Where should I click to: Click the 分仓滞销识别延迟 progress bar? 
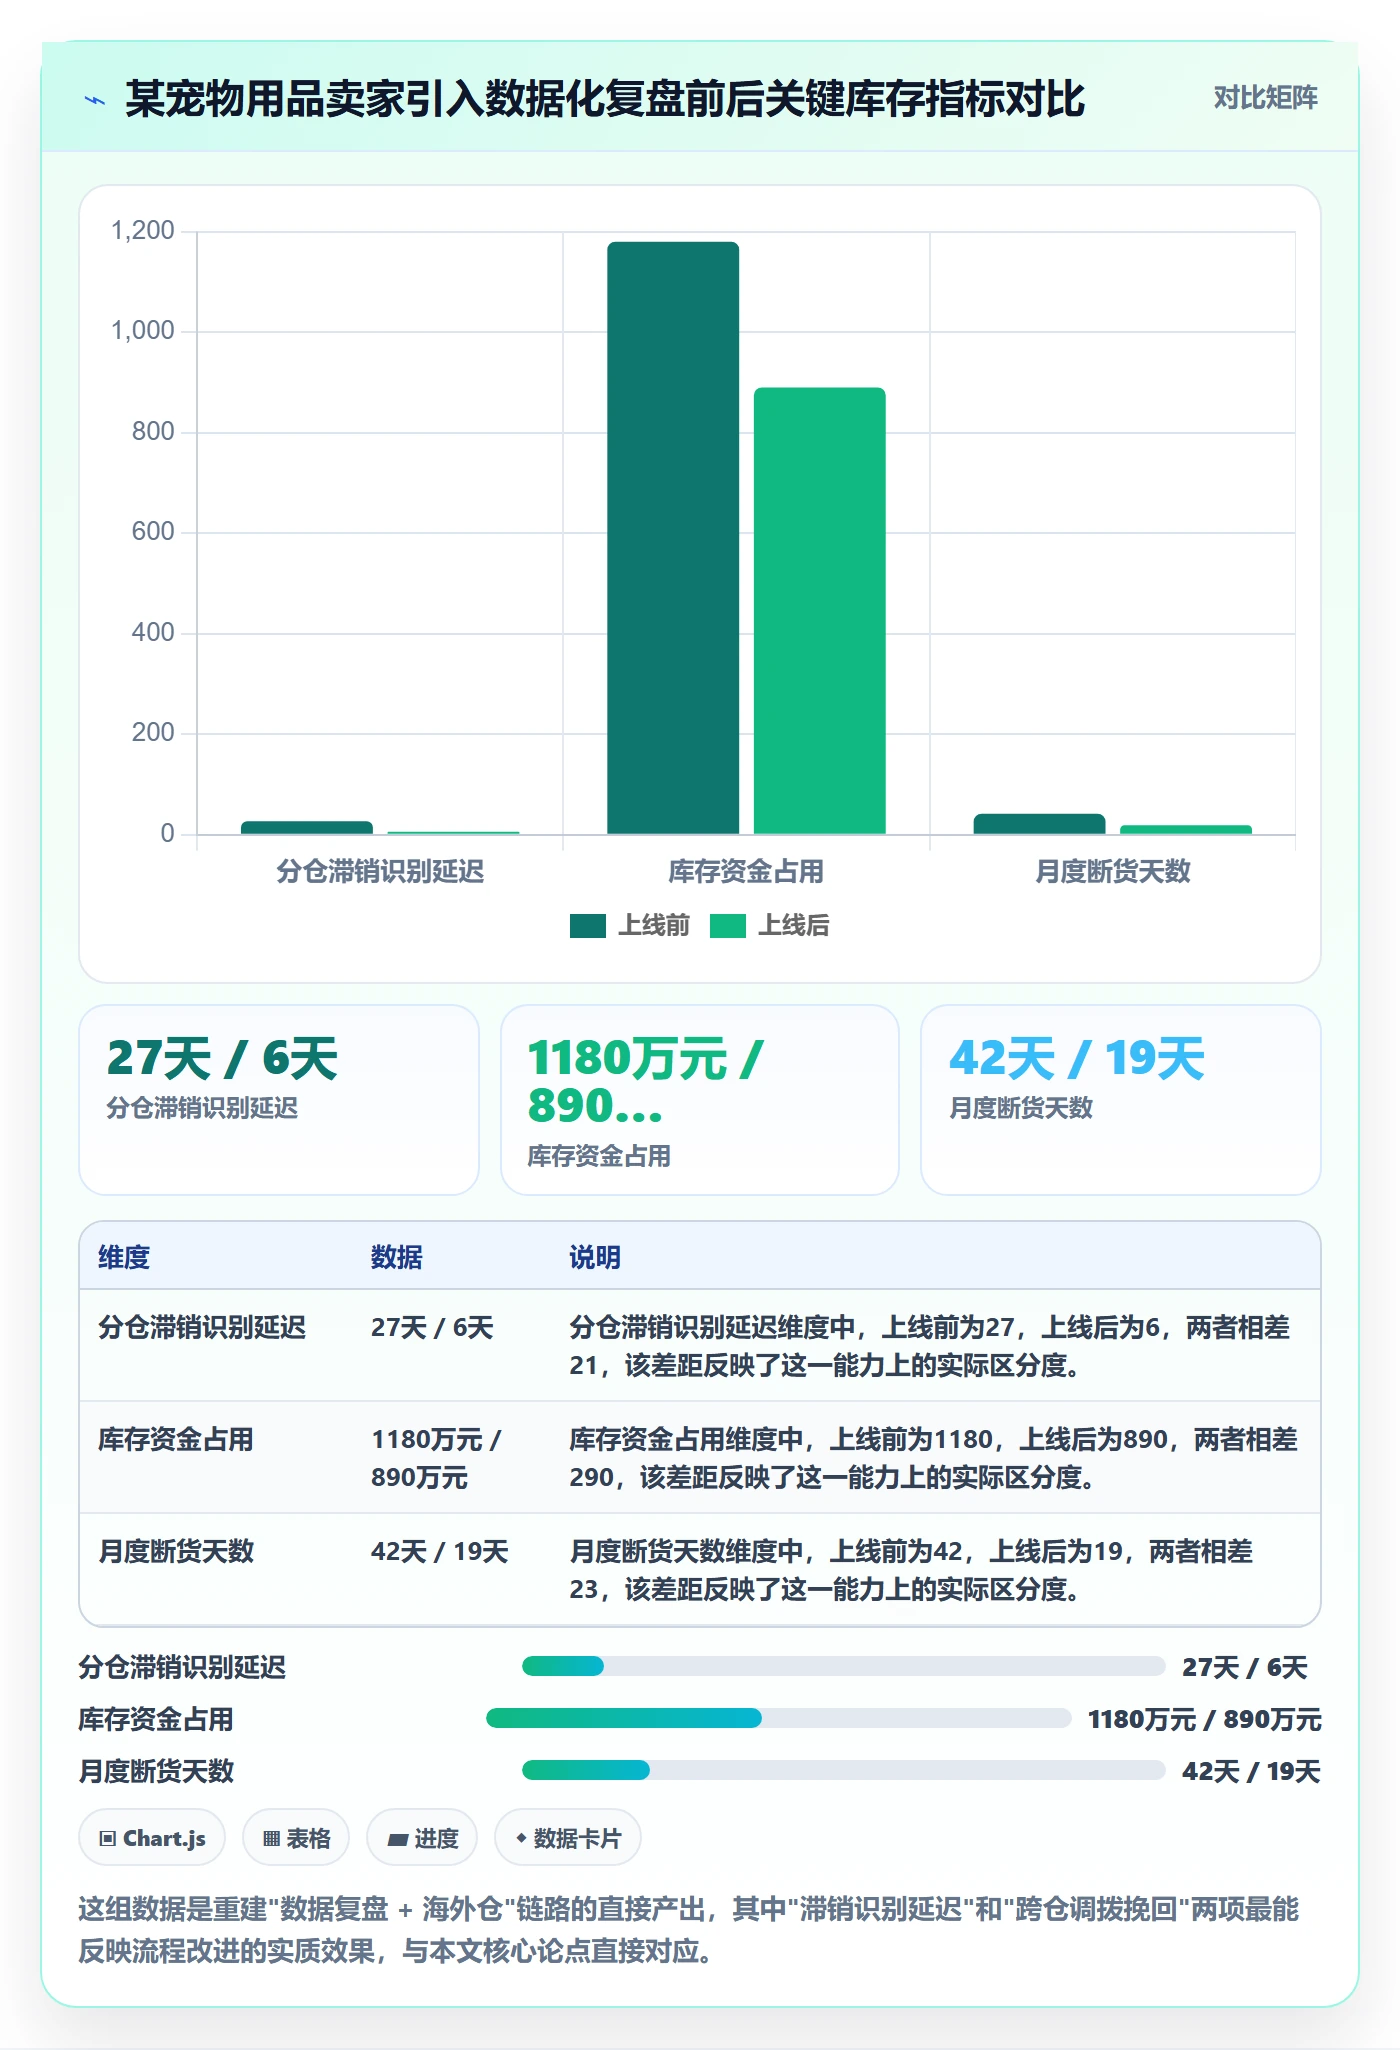point(844,1666)
